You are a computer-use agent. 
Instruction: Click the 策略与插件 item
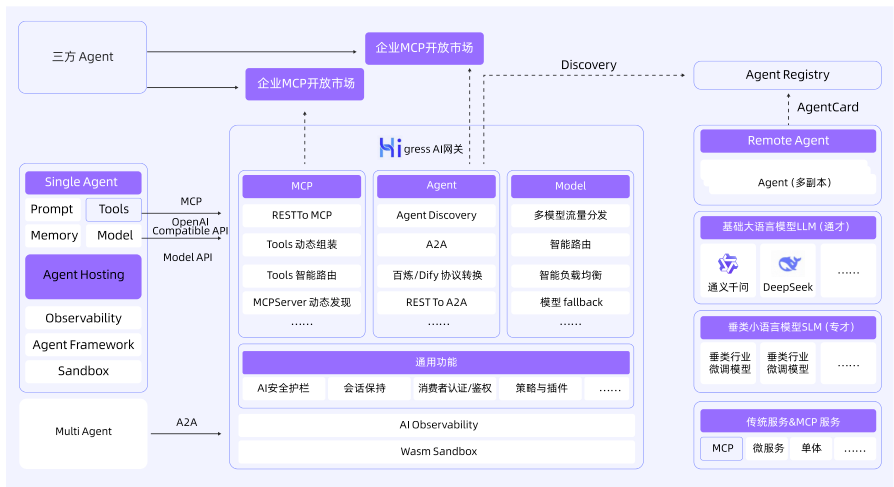[x=541, y=388]
